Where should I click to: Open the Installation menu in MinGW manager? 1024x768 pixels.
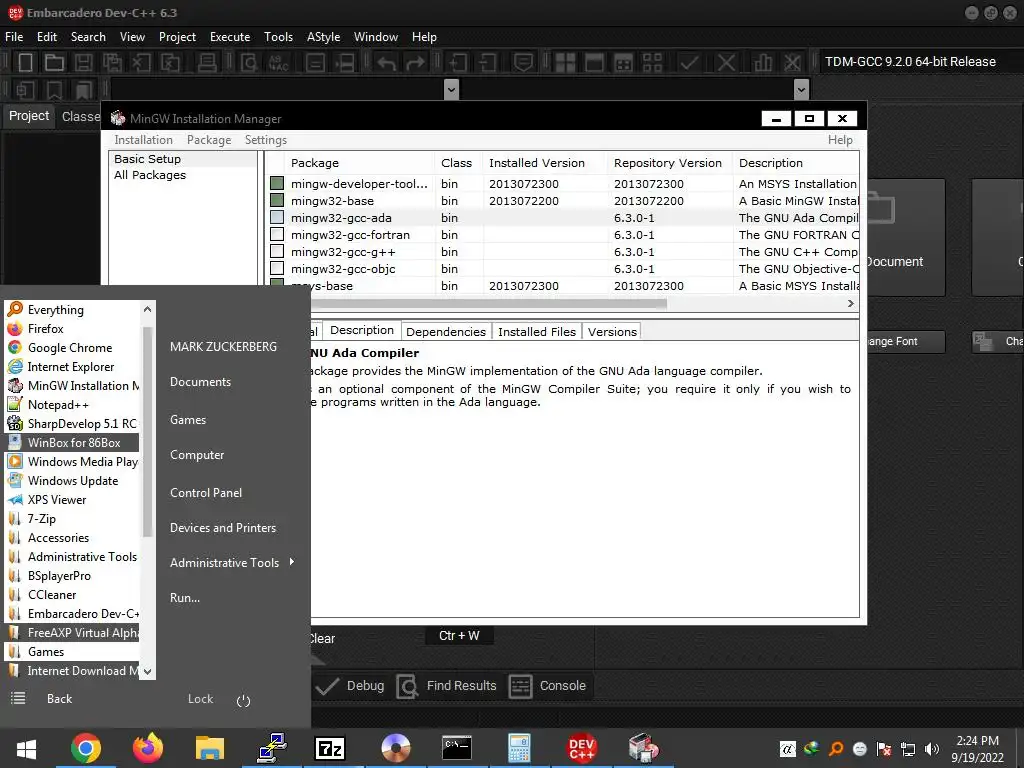pos(144,140)
